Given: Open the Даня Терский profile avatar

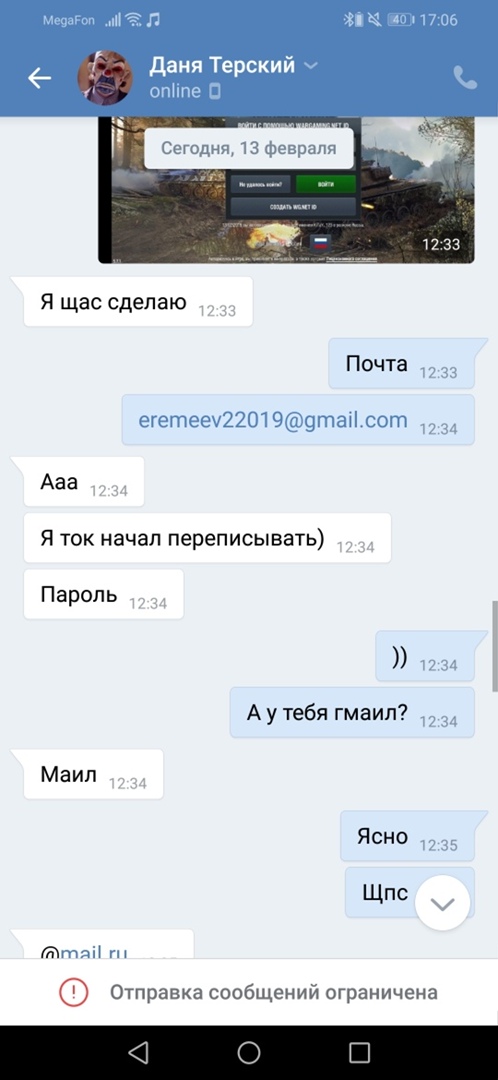Looking at the screenshot, I should (105, 78).
